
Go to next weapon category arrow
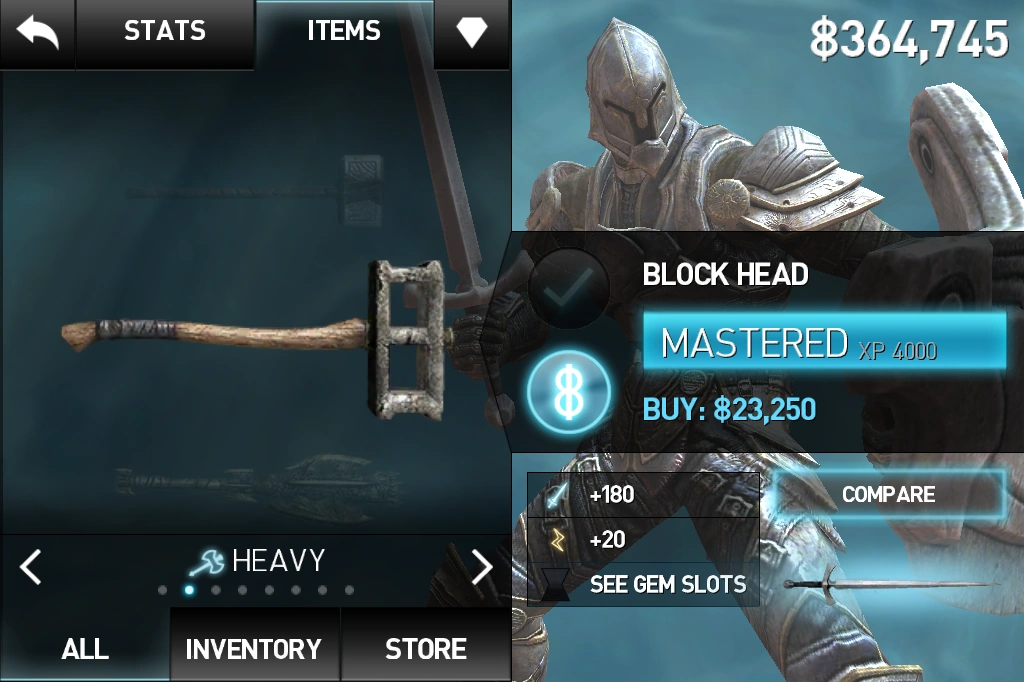tap(482, 566)
